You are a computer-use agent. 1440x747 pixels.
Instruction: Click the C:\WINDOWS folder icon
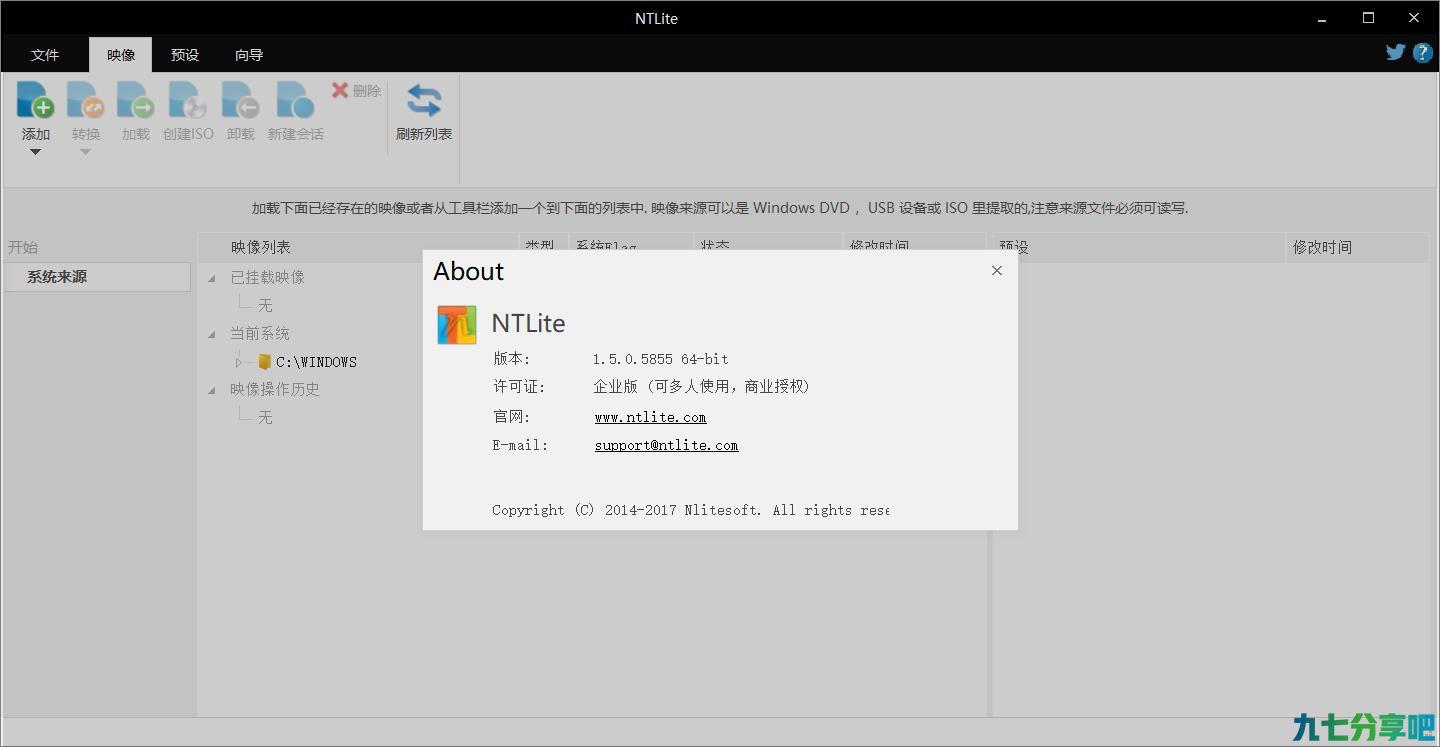[x=265, y=361]
